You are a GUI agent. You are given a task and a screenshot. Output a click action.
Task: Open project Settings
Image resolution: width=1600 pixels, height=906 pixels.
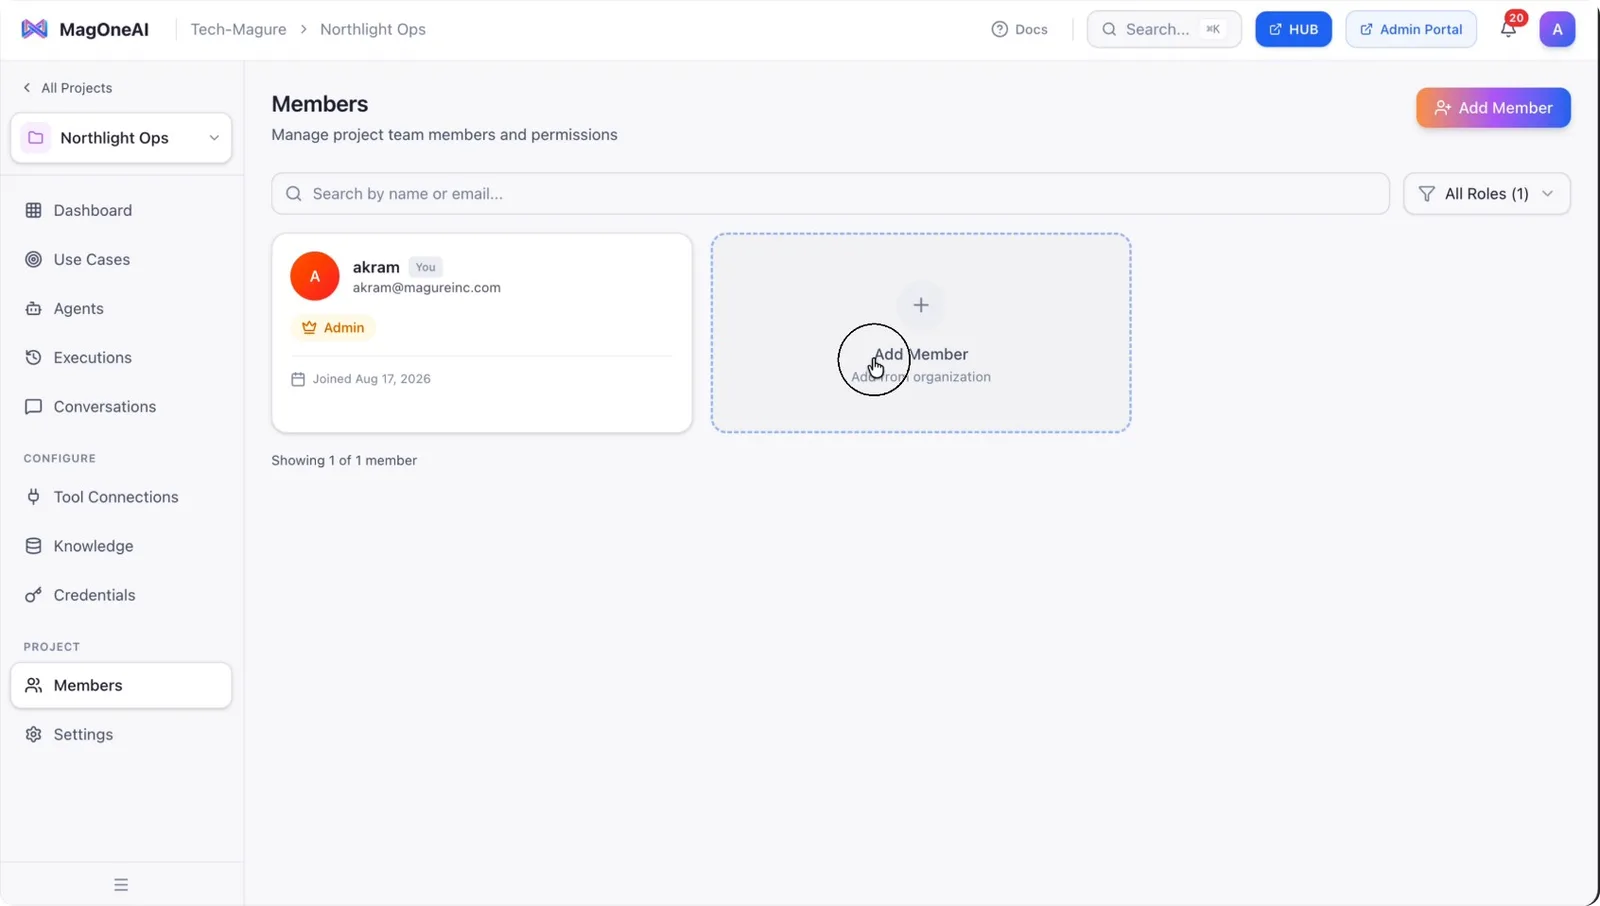tap(121, 734)
